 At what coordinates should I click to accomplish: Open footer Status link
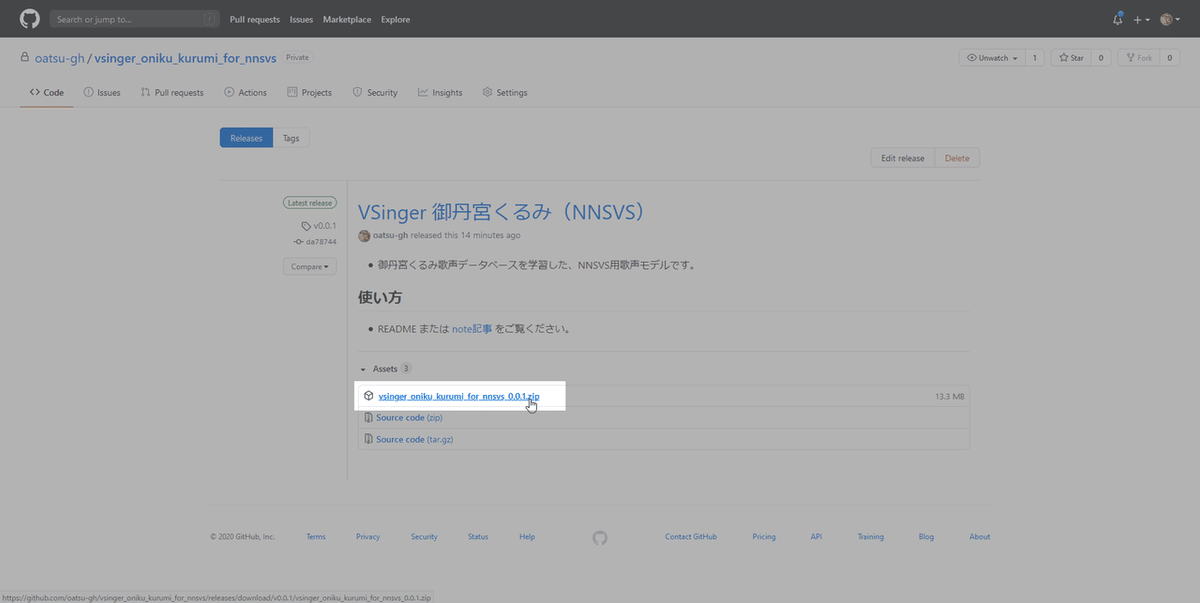[x=478, y=537]
